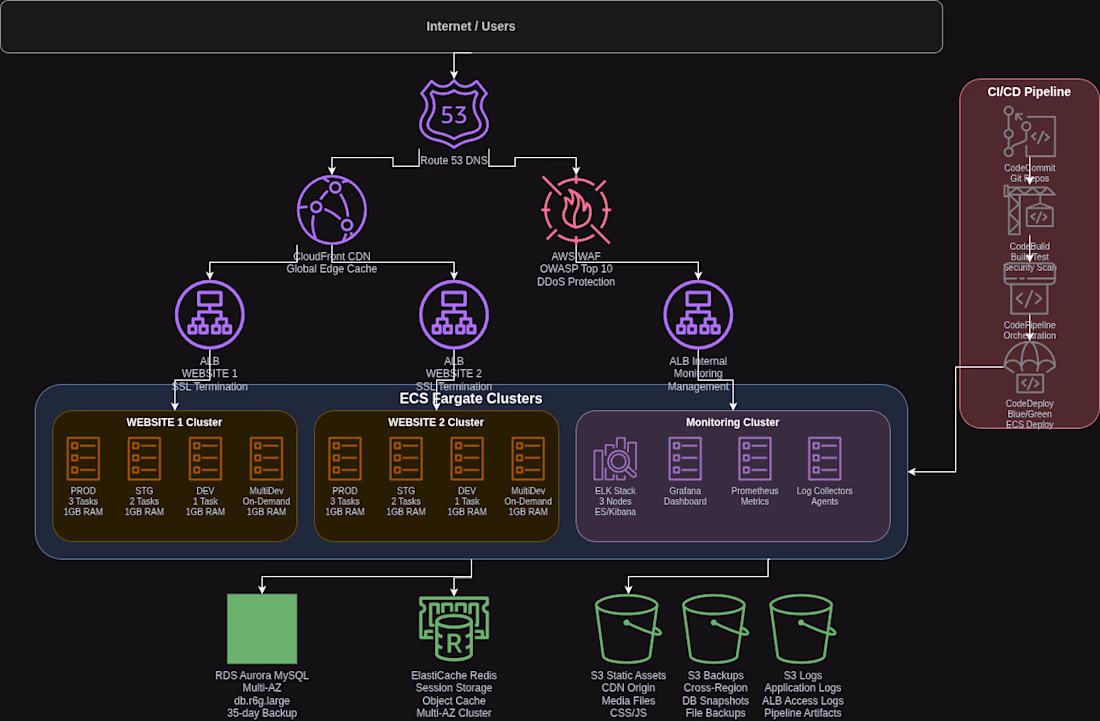Select STG task icon in WEBSITE 1 Cluster

(144, 459)
